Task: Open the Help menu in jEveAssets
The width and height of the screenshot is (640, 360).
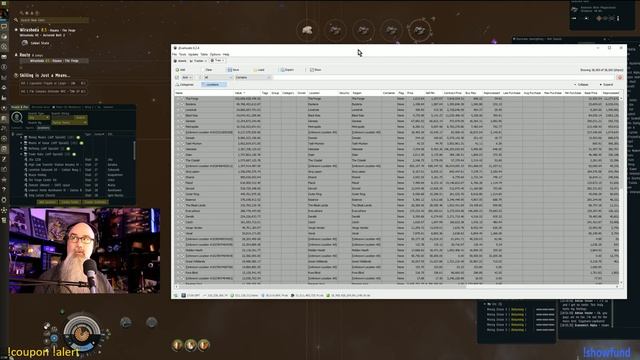Action: [226, 54]
